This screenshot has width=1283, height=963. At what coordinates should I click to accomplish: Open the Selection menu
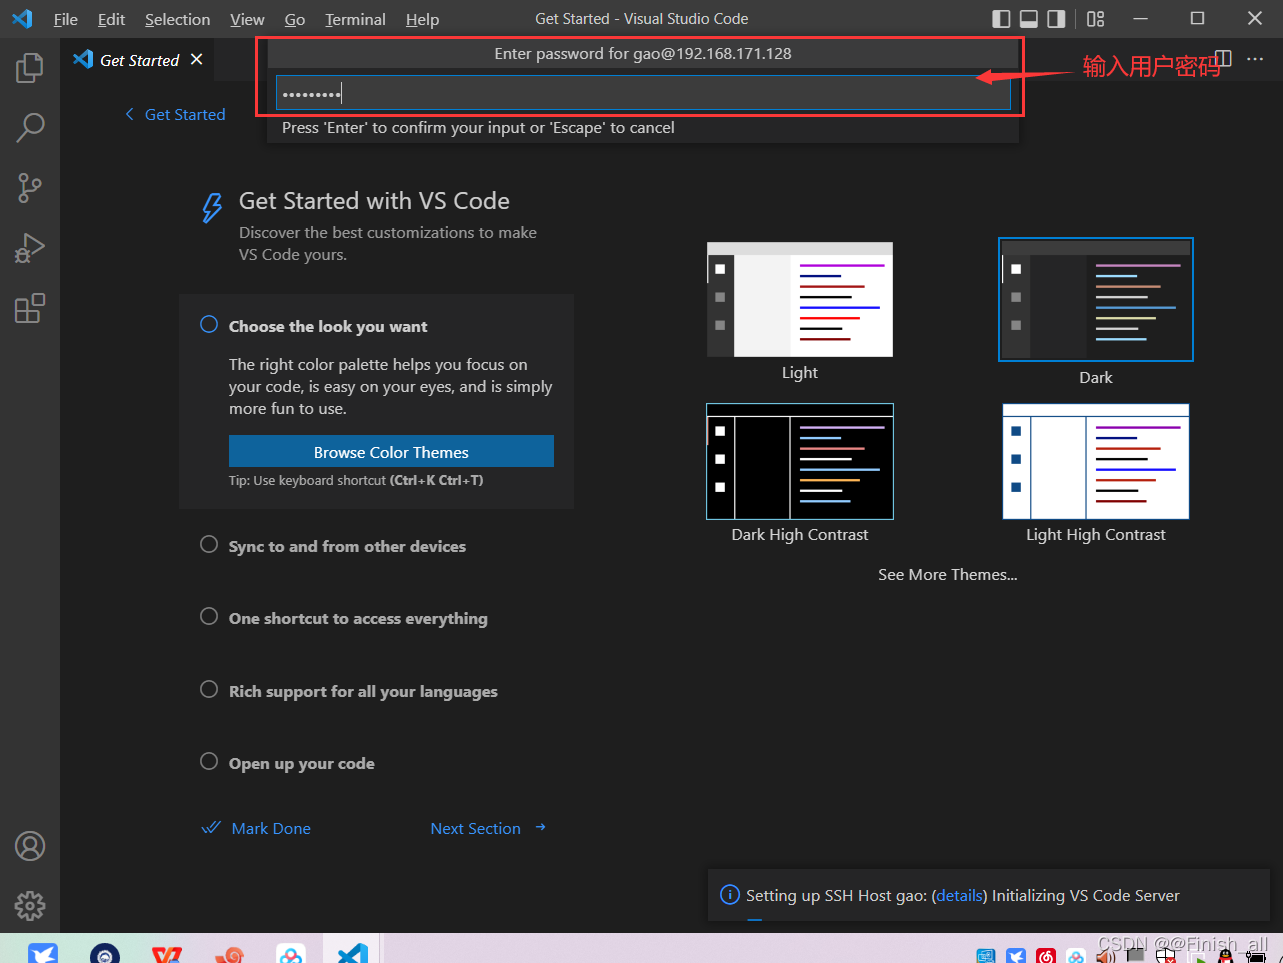click(177, 19)
